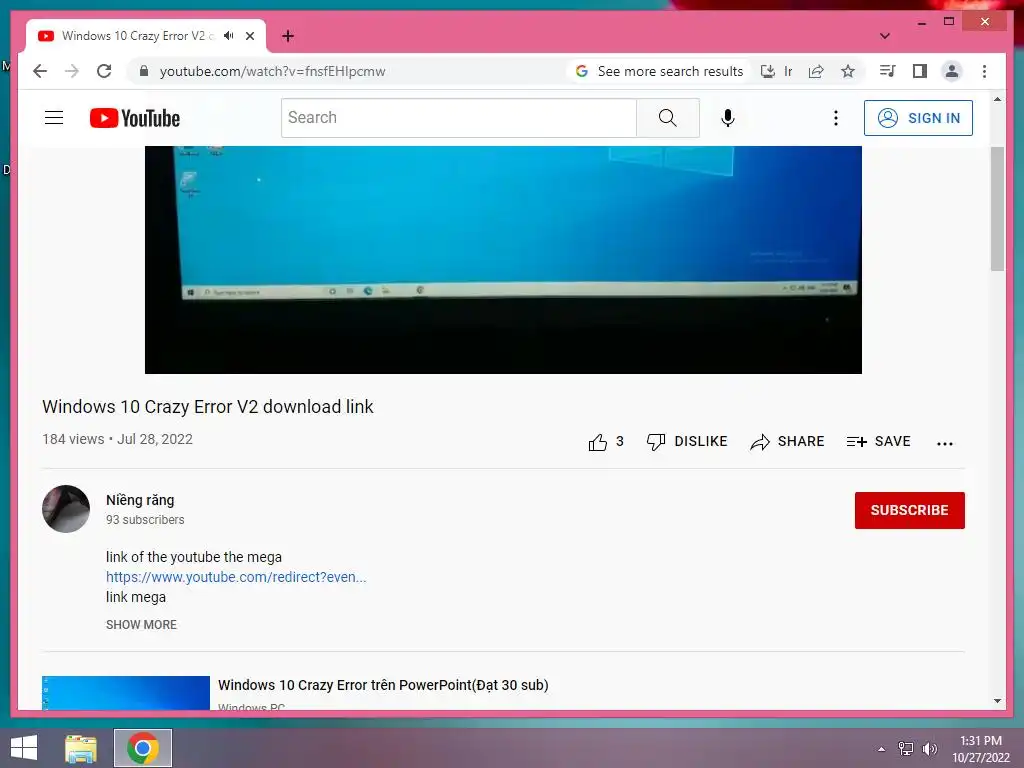
Task: Focus the YouTube Search field
Action: point(458,118)
